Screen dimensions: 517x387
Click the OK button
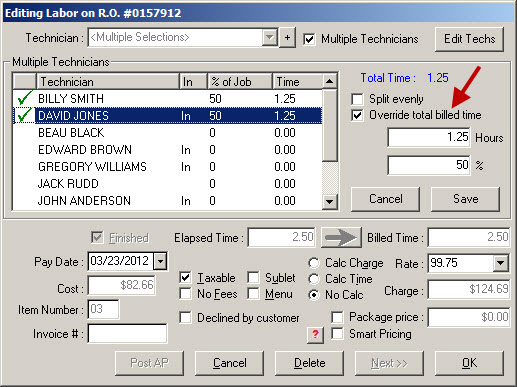click(469, 363)
